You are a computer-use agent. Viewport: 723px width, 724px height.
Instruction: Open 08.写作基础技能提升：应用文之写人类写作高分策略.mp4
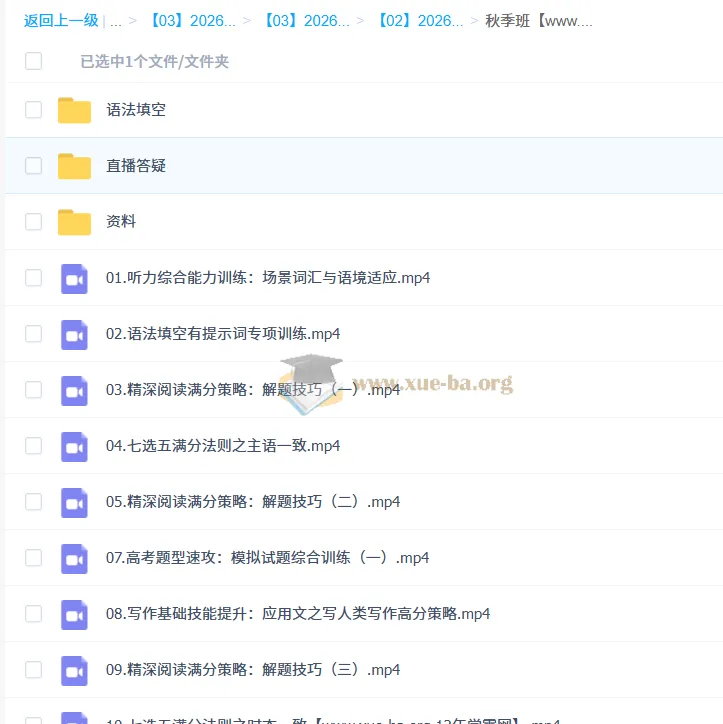tap(298, 614)
